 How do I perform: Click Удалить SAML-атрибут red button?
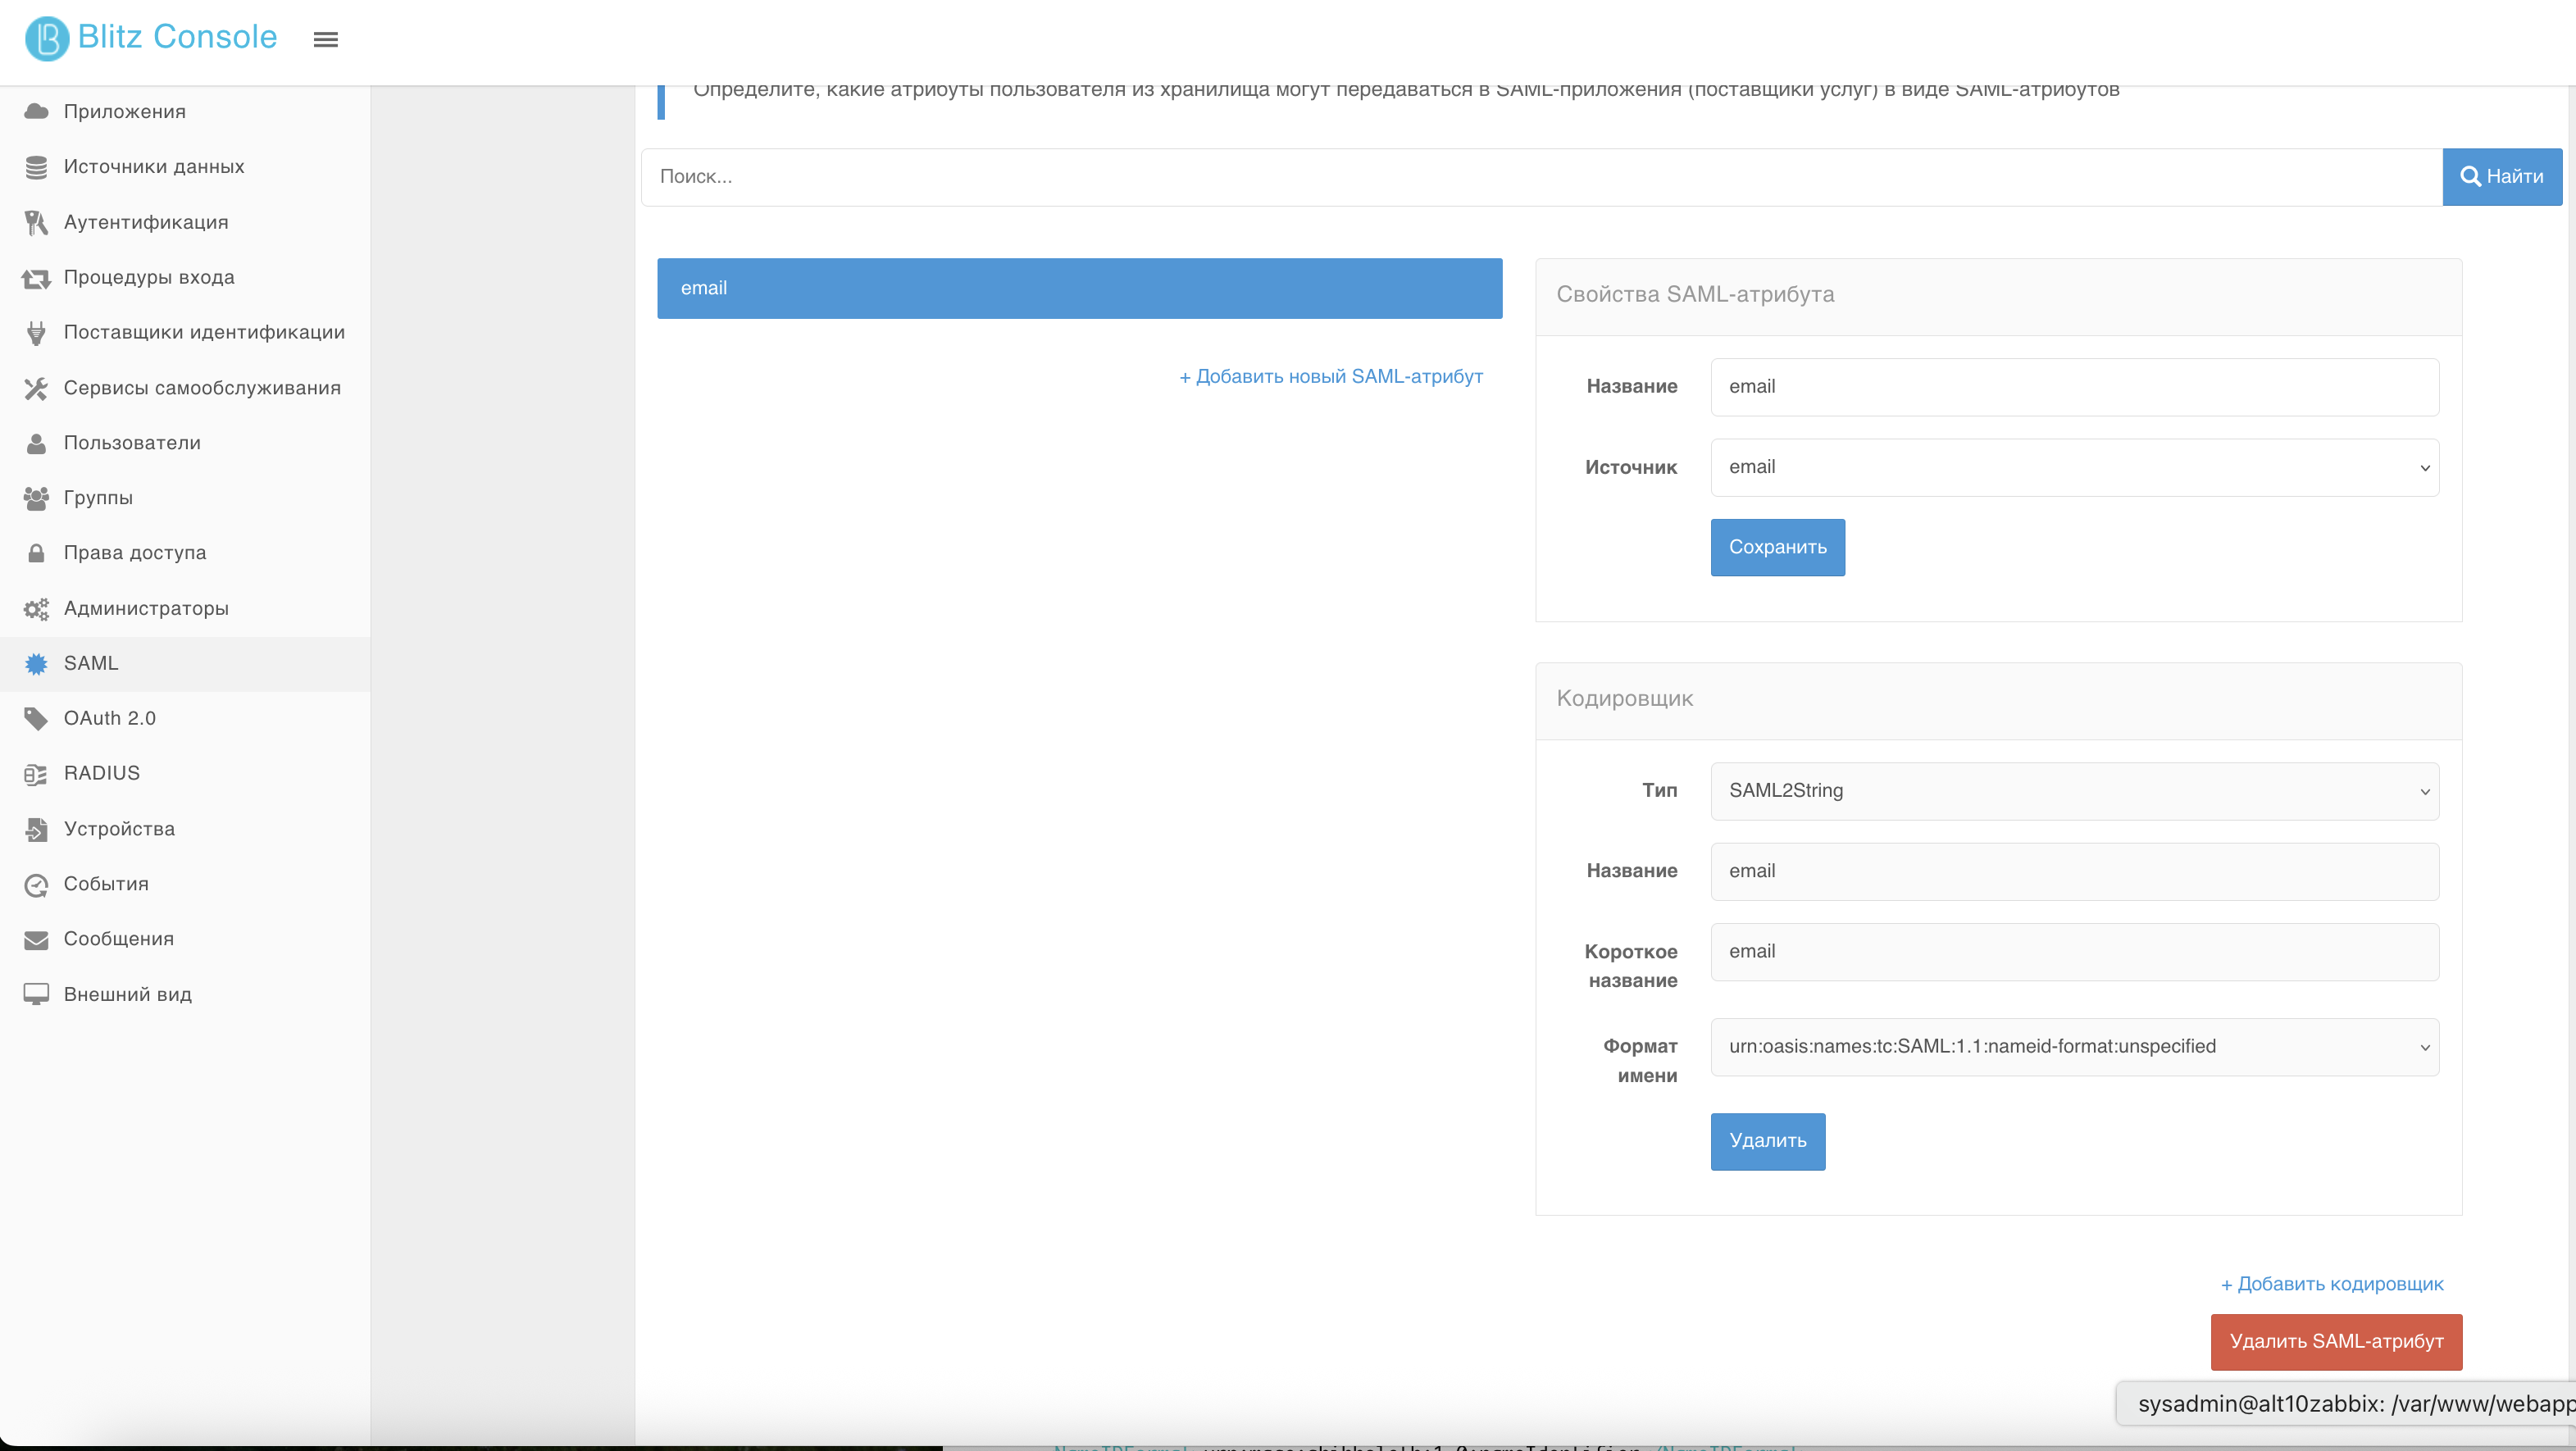[2336, 1341]
